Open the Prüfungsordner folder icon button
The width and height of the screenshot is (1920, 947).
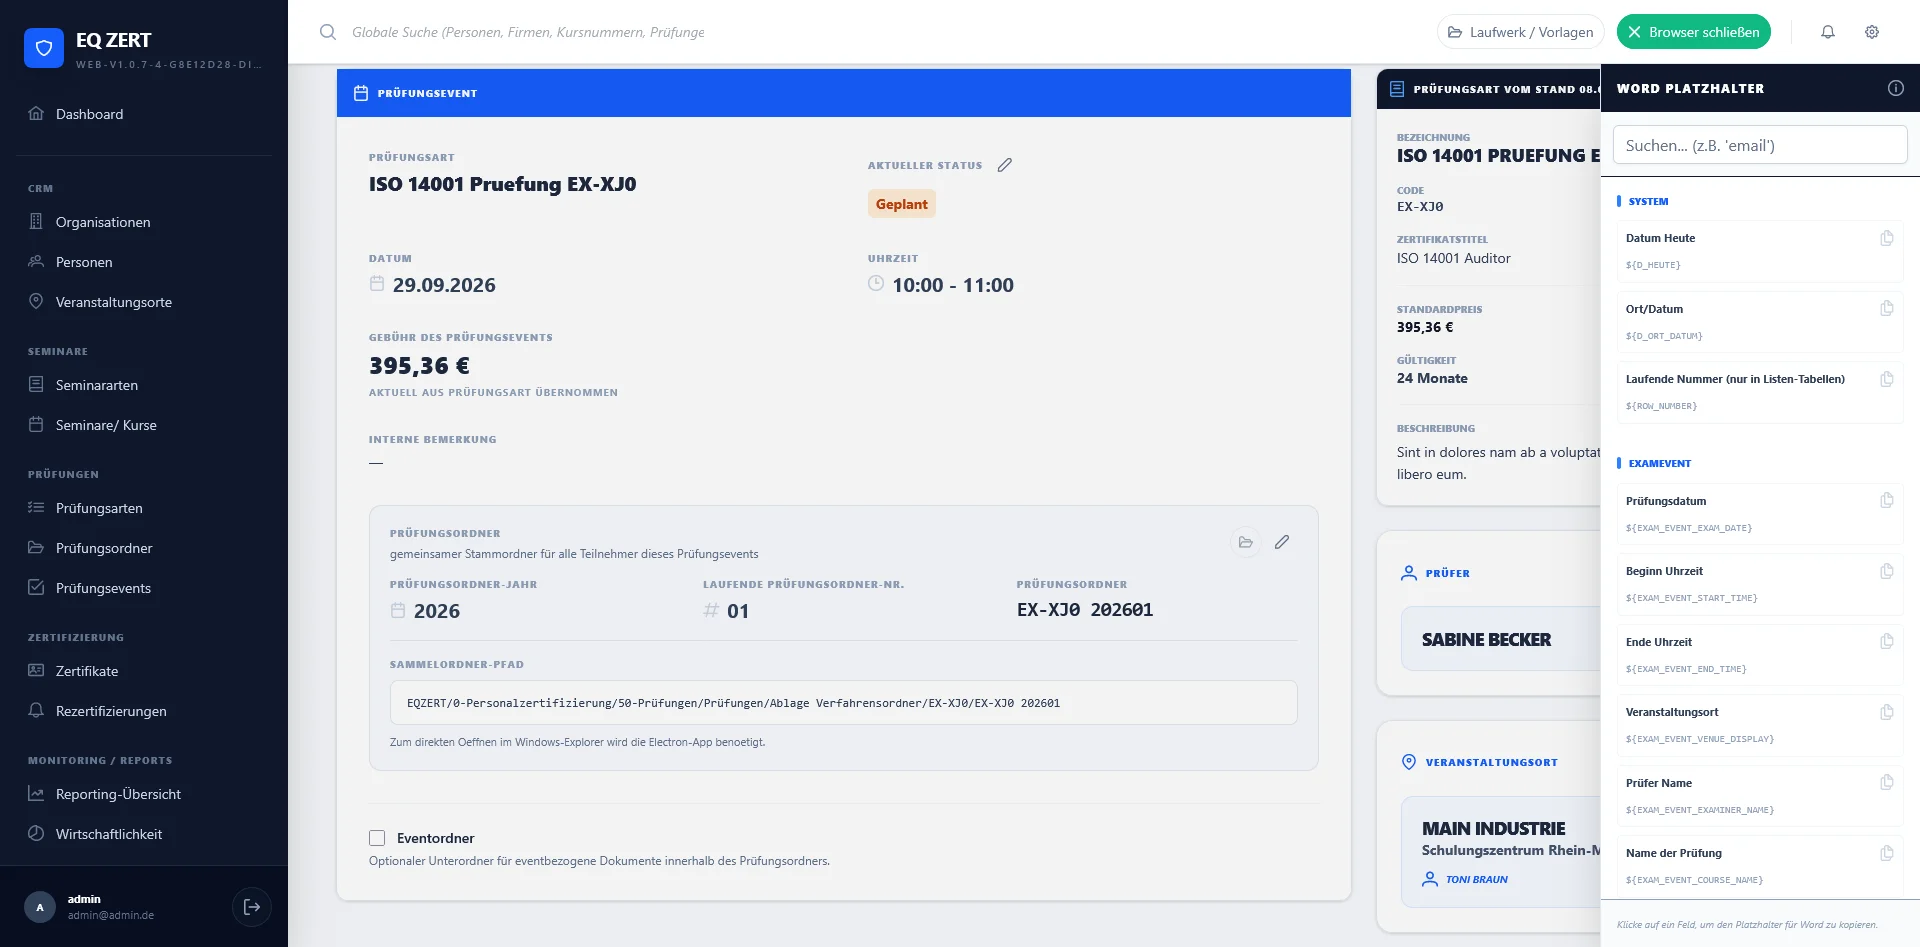[x=1246, y=542]
